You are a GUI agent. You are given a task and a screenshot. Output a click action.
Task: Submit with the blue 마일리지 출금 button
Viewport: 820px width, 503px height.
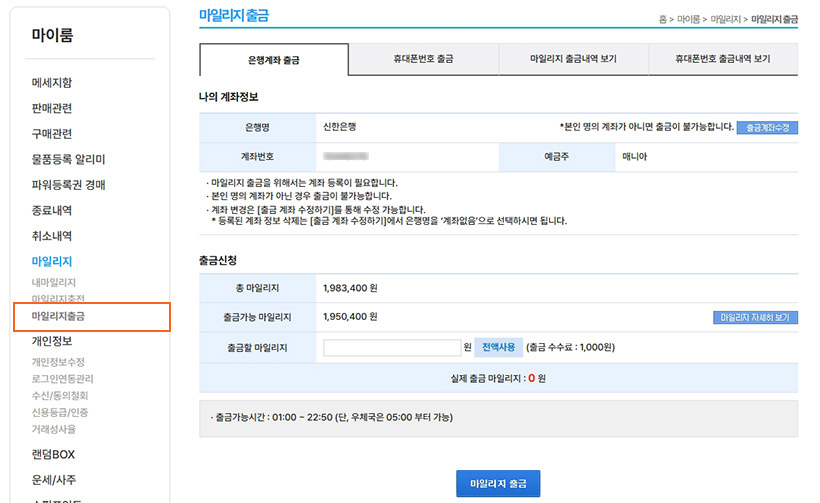(x=498, y=483)
